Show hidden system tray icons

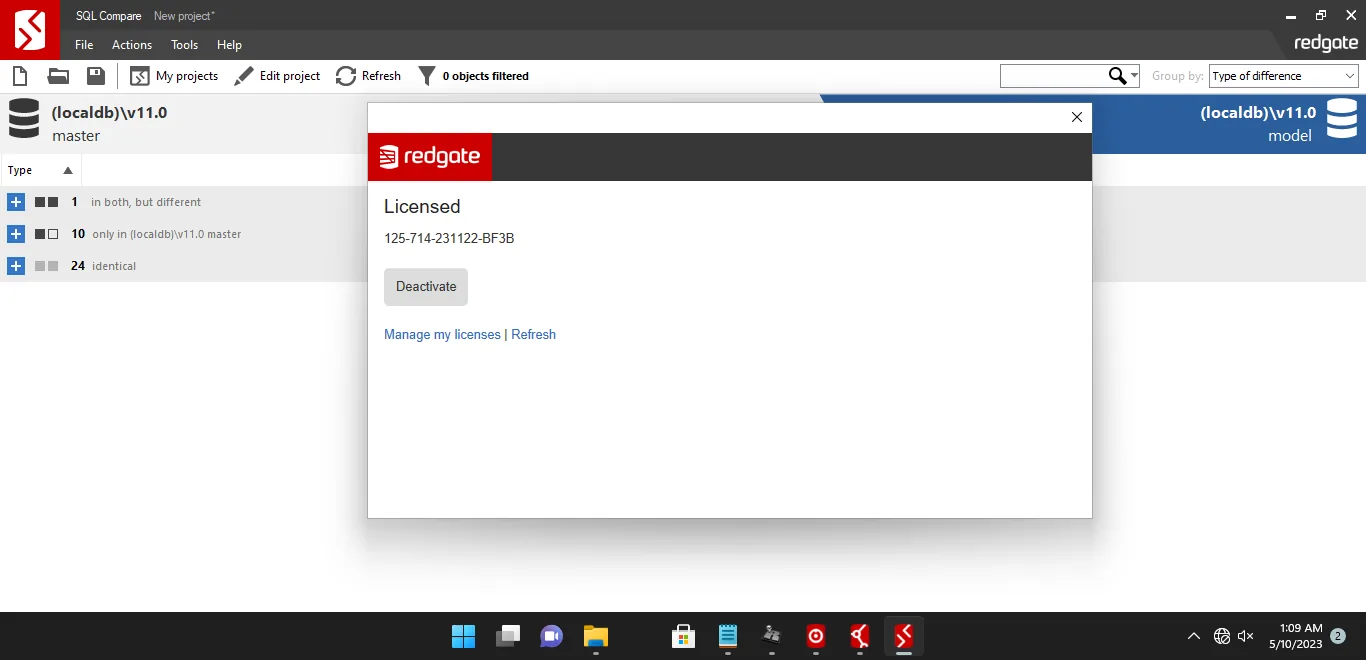pos(1194,636)
